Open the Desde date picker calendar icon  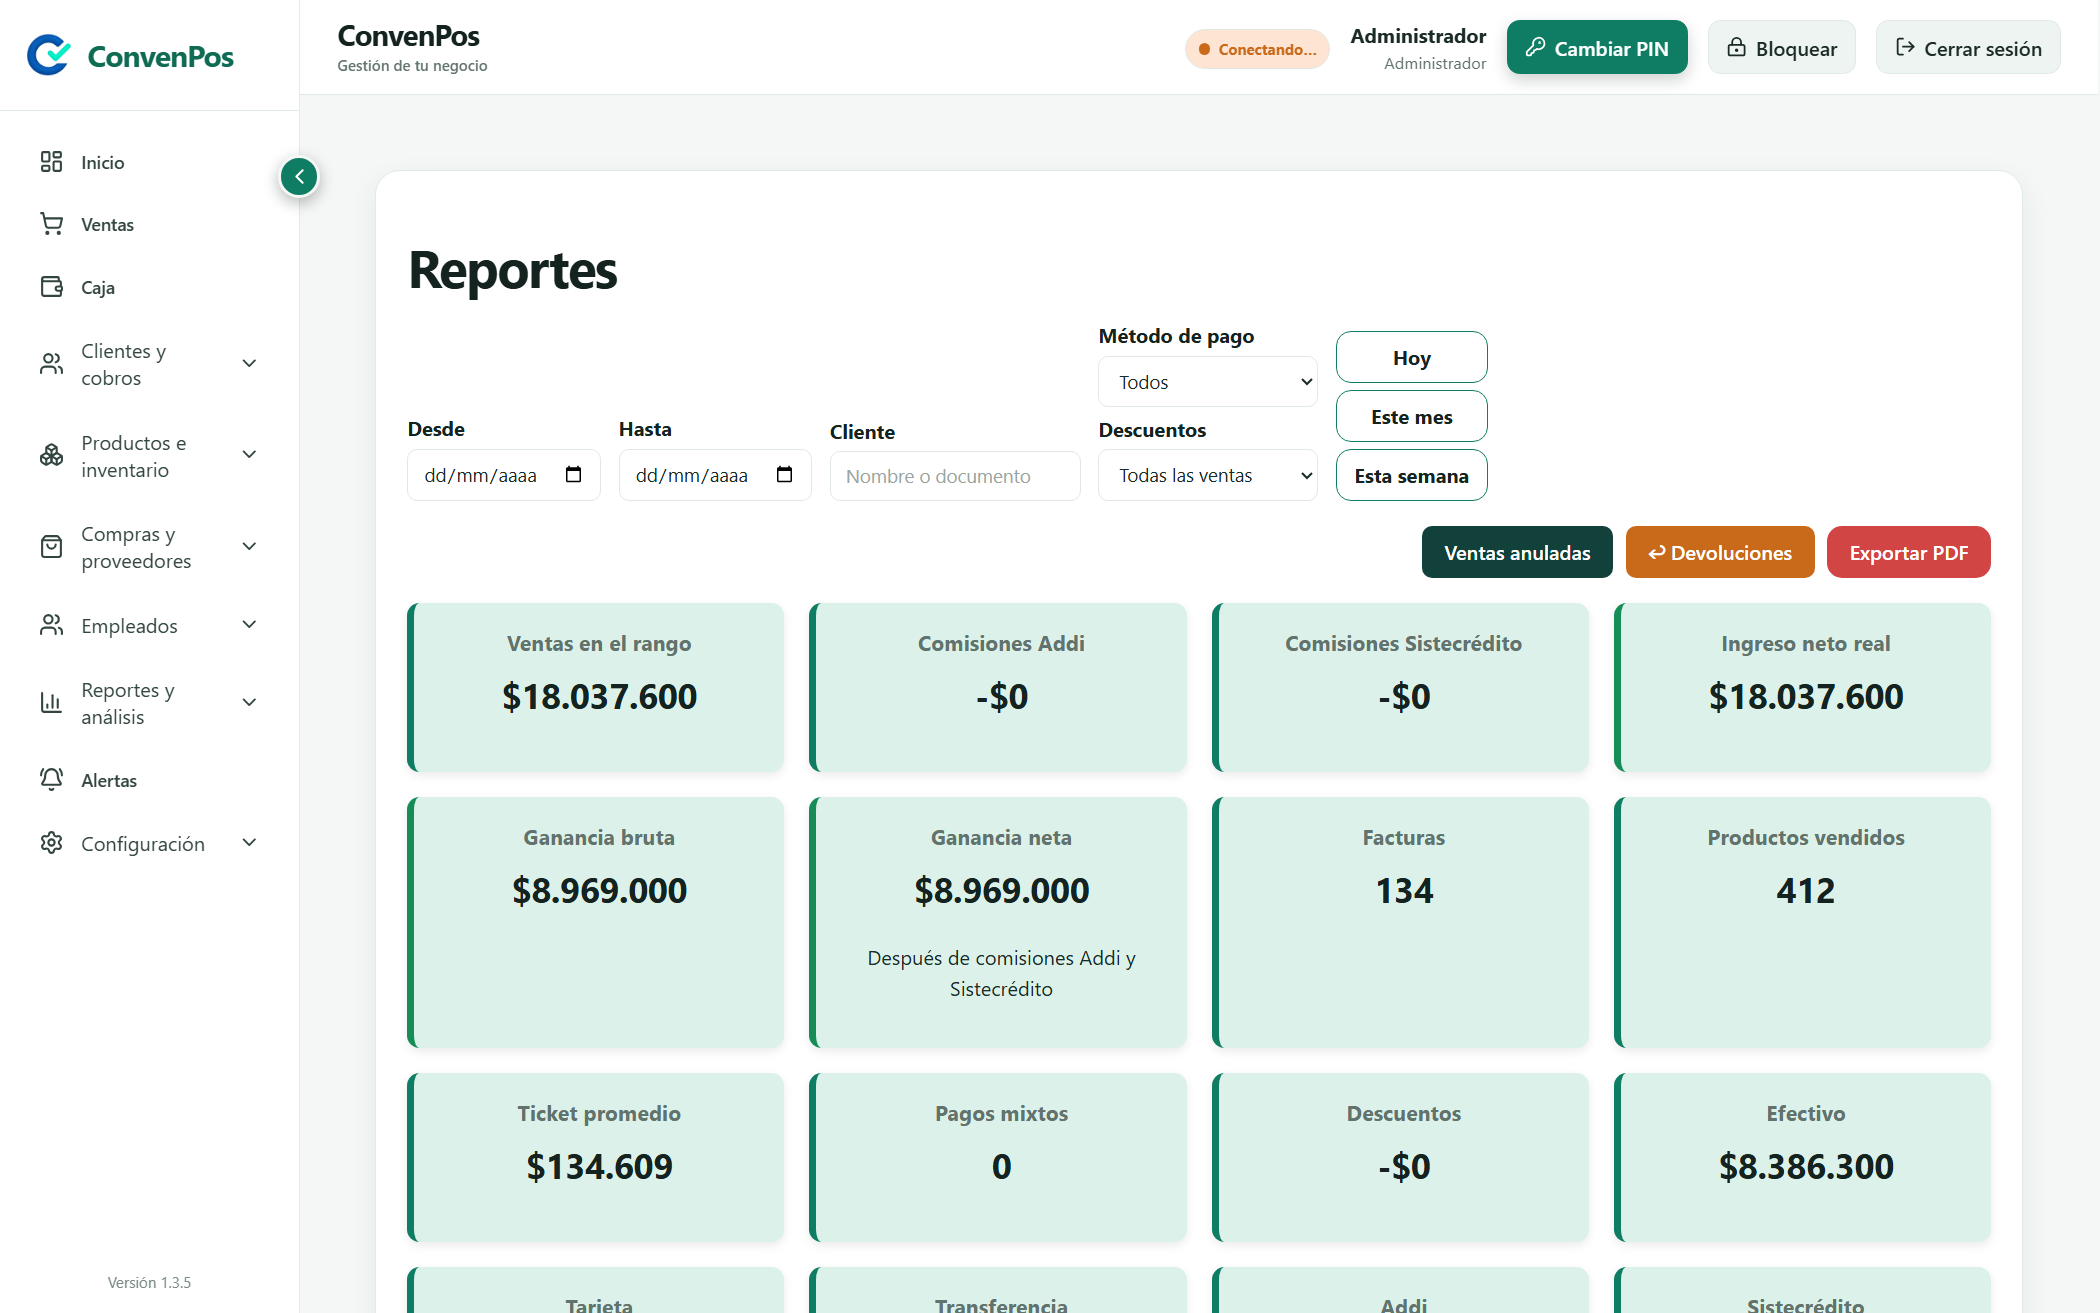point(573,475)
